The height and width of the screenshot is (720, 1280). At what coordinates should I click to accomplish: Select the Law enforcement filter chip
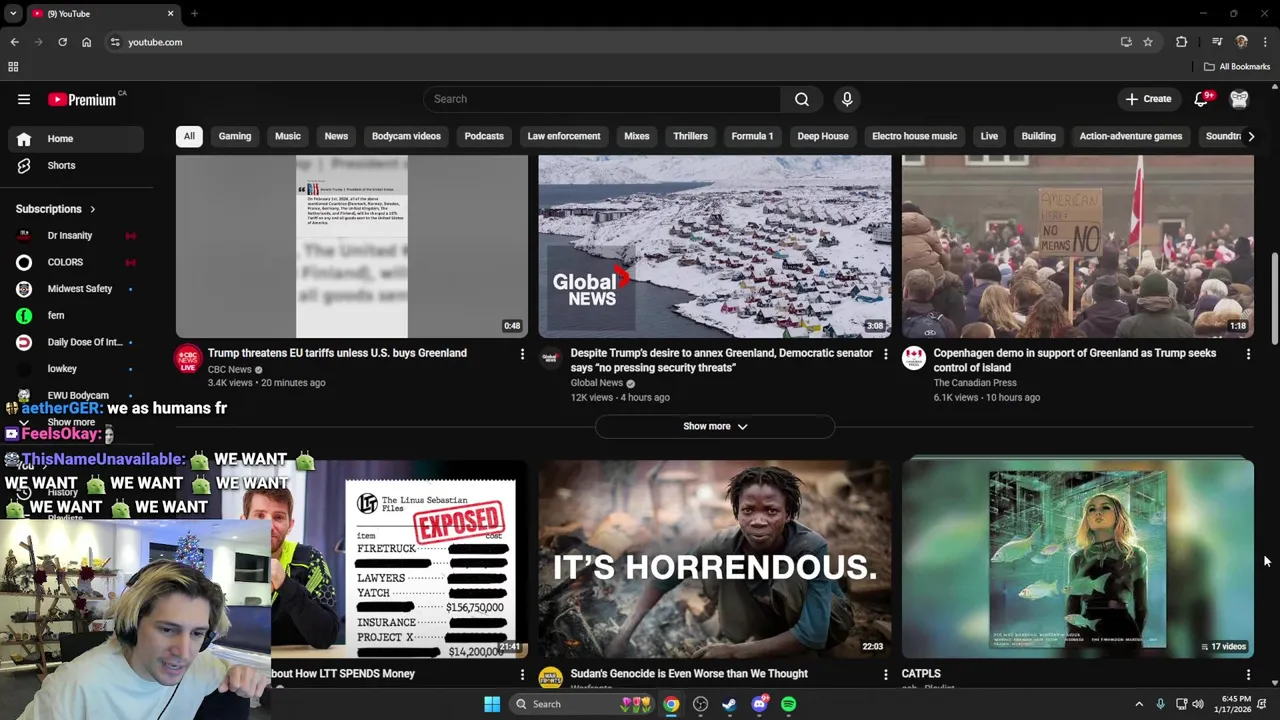[564, 136]
